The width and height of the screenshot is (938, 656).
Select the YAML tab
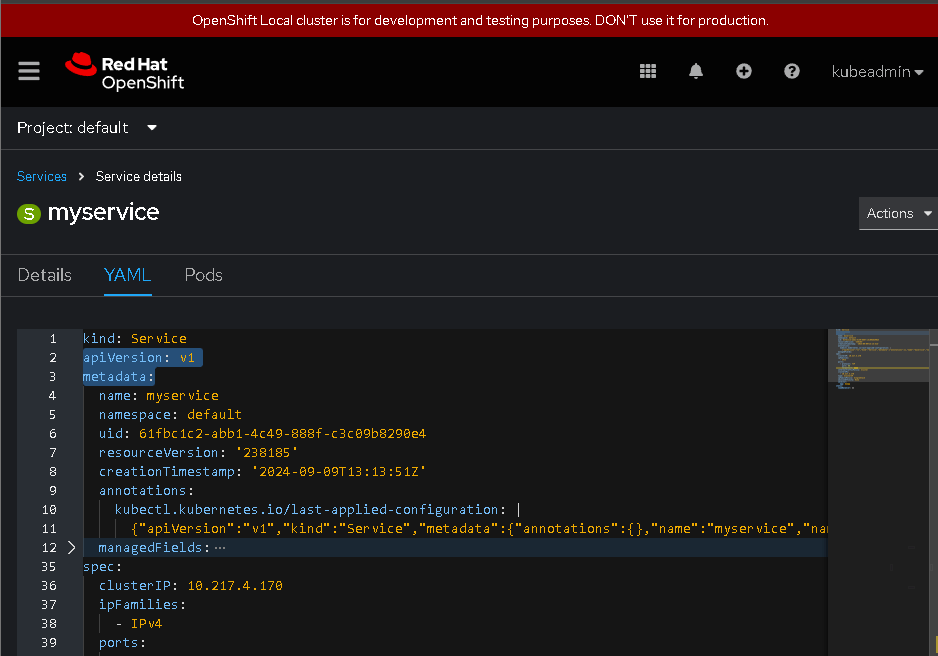pyautogui.click(x=127, y=275)
